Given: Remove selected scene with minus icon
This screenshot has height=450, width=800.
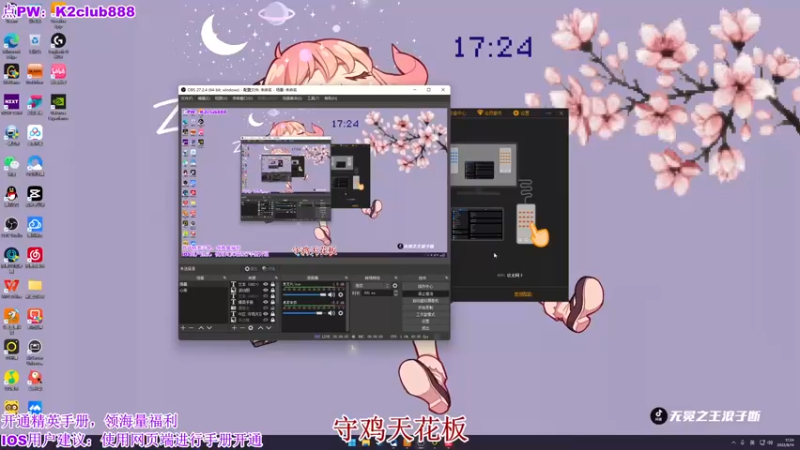Looking at the screenshot, I should tap(191, 328).
